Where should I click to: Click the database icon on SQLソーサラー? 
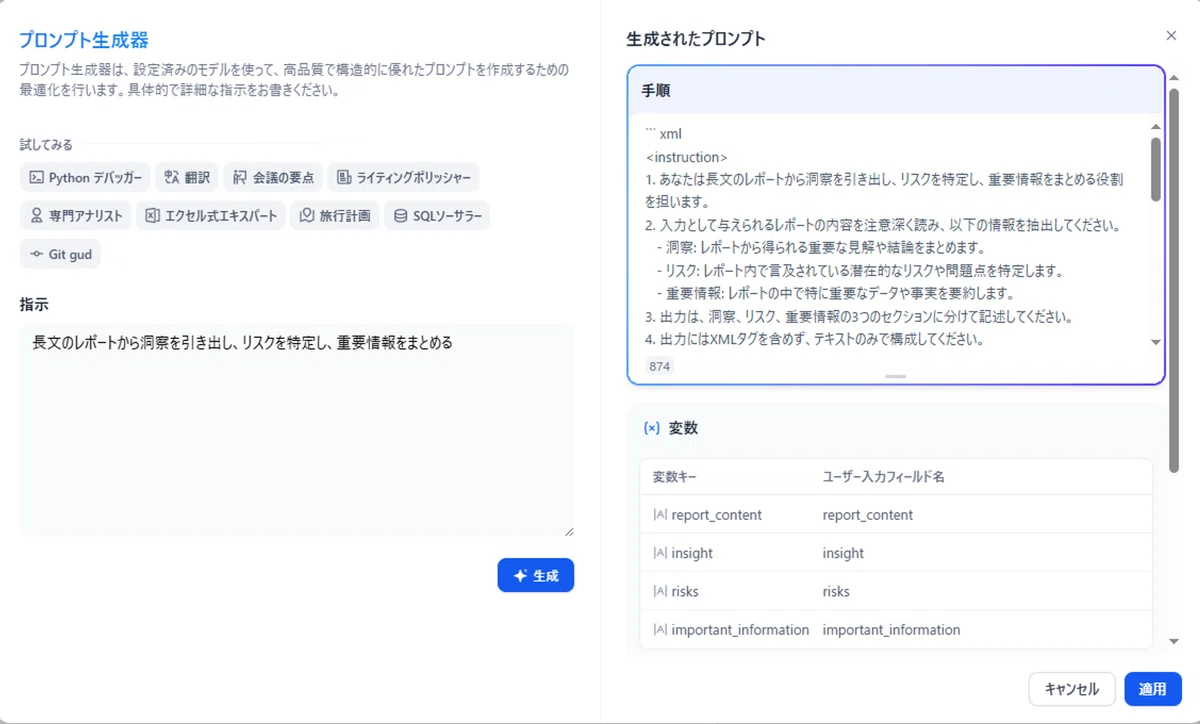click(x=400, y=215)
